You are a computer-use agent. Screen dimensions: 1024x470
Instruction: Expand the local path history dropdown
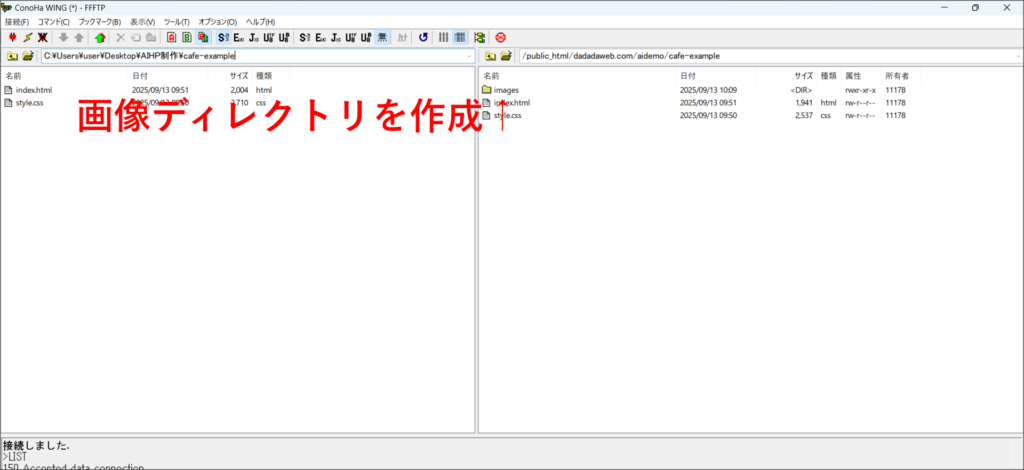pyautogui.click(x=469, y=56)
